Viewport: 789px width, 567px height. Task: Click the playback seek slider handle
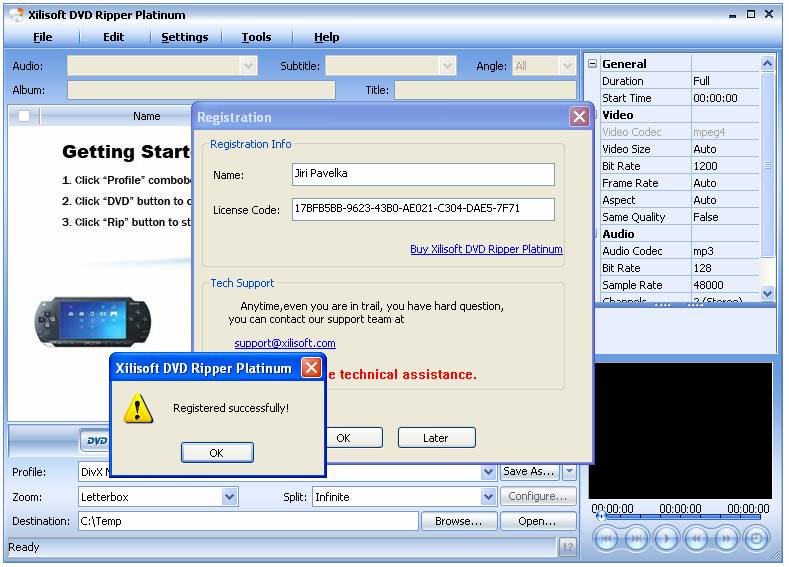(599, 516)
